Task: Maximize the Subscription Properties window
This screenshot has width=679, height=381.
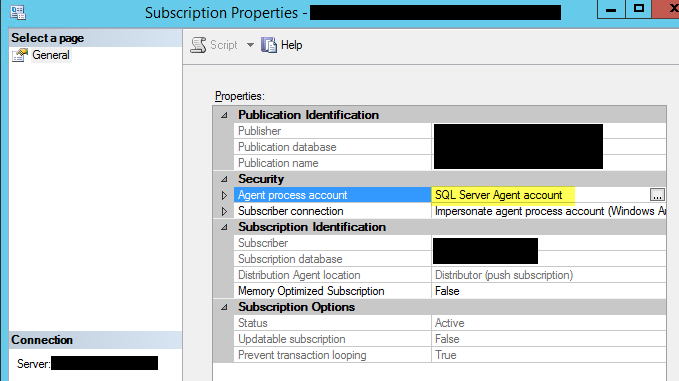Action: tap(638, 9)
